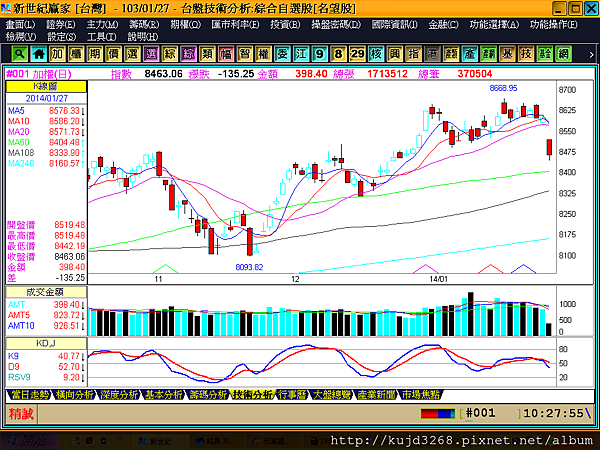Open the 加 weighted index toolbar icon
This screenshot has width=600, height=450.
[x=57, y=54]
